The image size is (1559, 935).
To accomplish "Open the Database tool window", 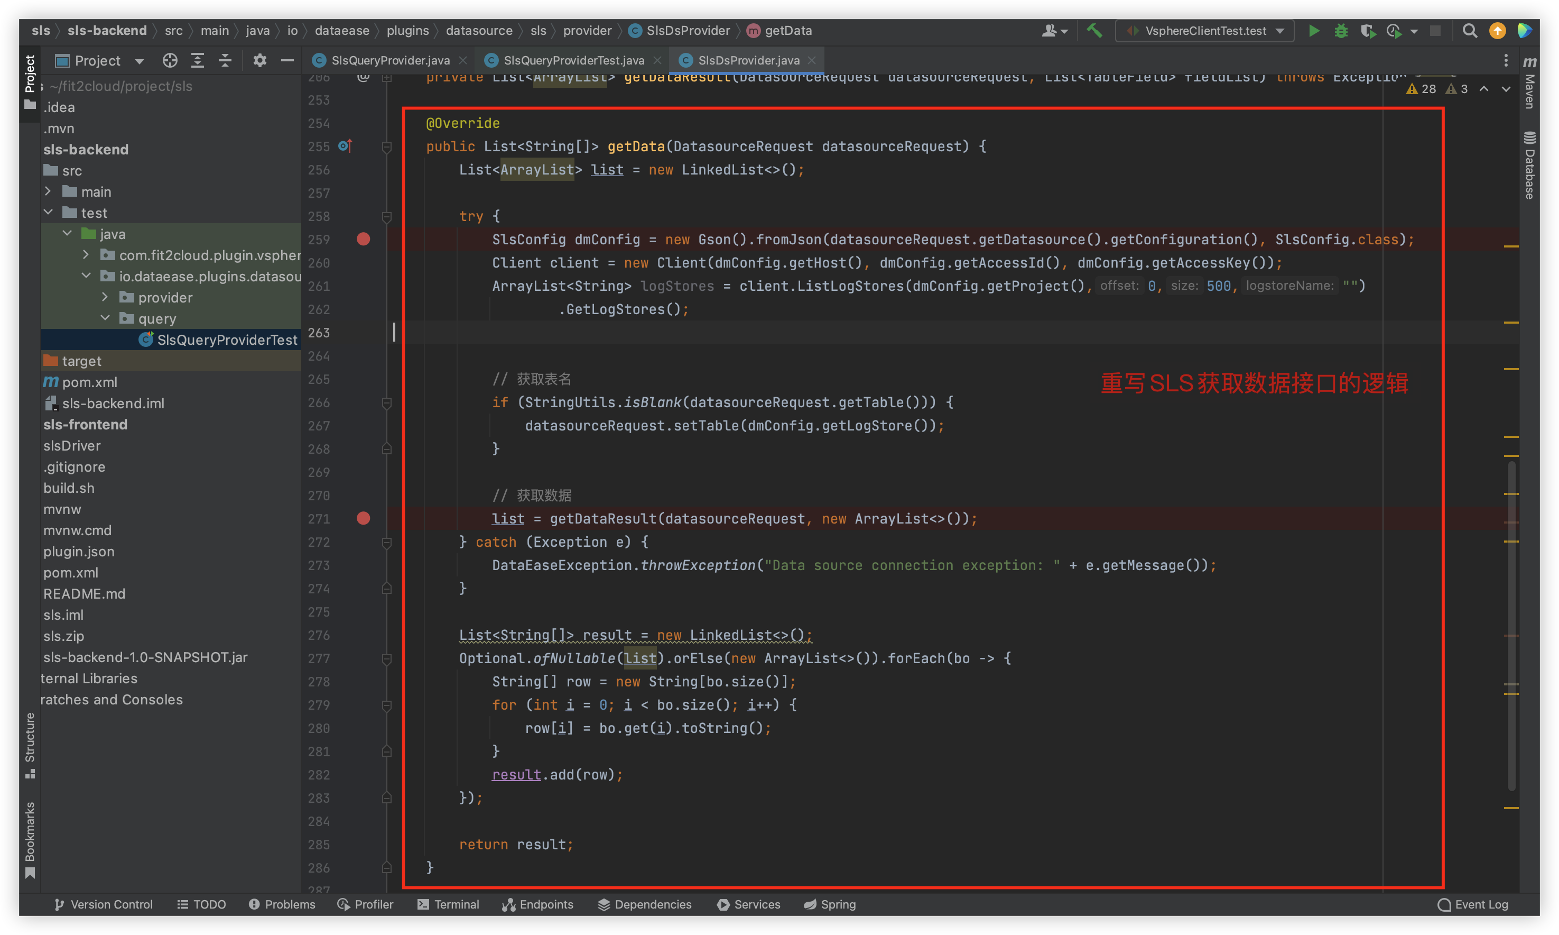I will (x=1529, y=166).
